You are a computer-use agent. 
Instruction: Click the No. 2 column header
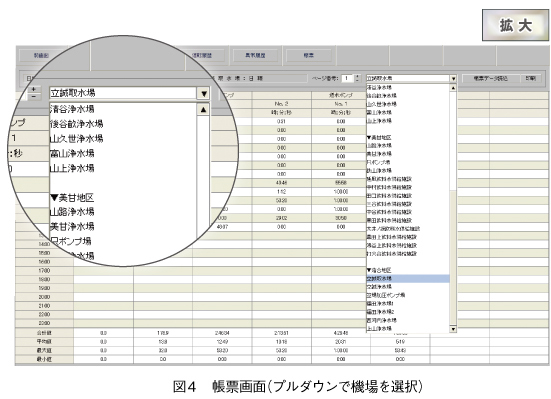[x=281, y=104]
